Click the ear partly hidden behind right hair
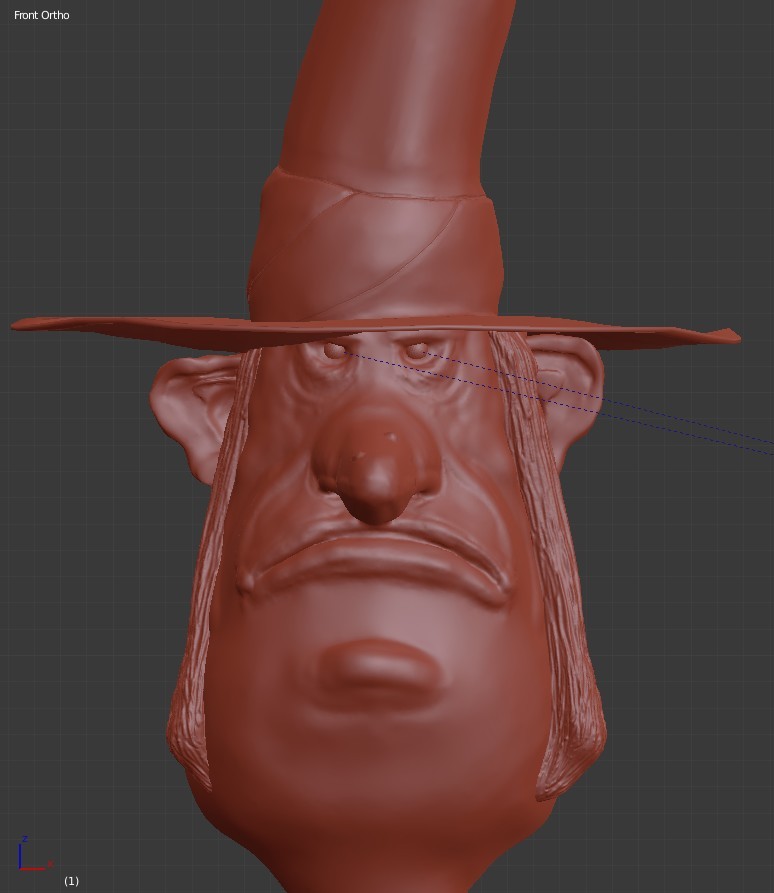774x893 pixels. click(575, 380)
